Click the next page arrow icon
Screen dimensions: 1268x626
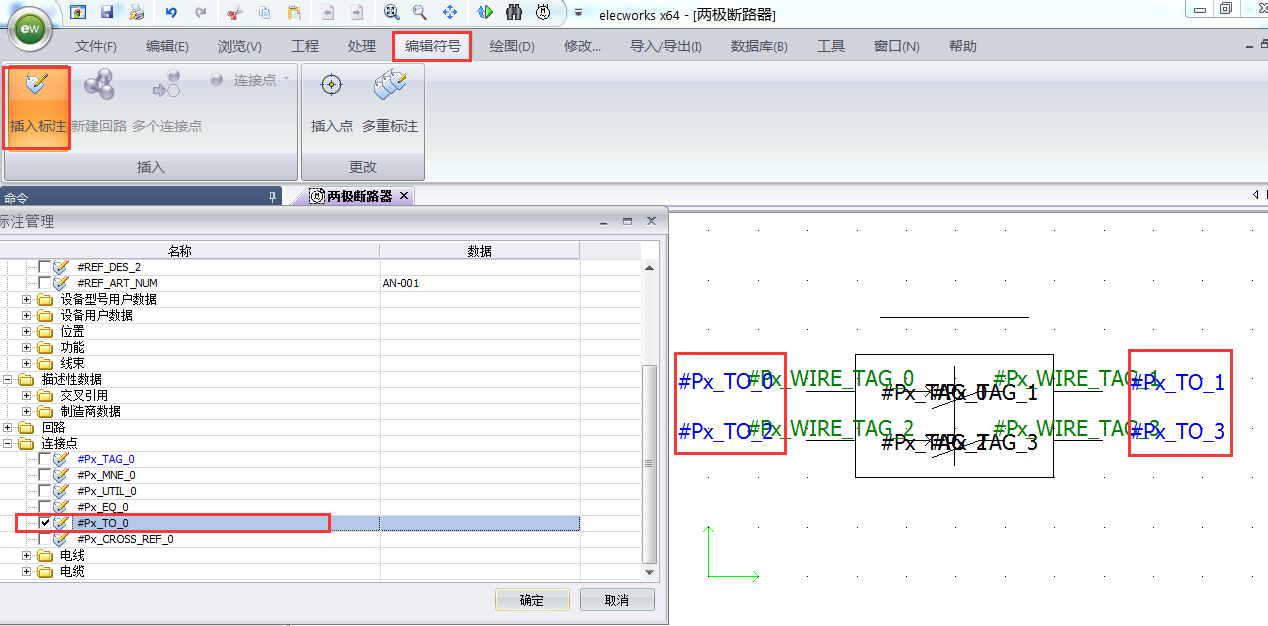tap(357, 12)
